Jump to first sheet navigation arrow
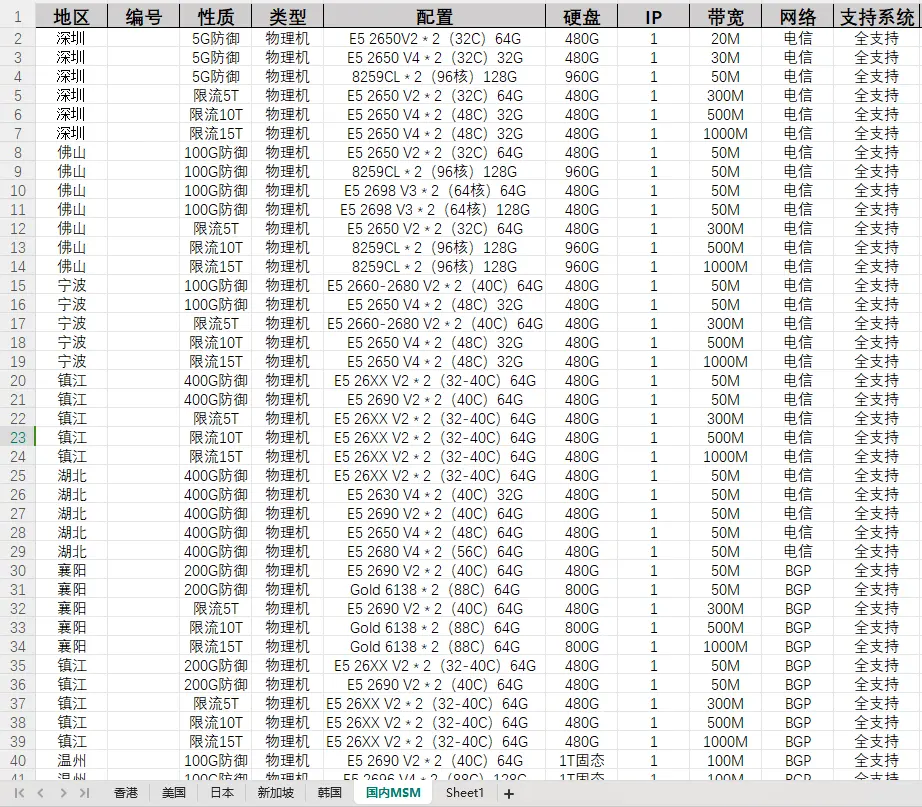 pyautogui.click(x=19, y=793)
